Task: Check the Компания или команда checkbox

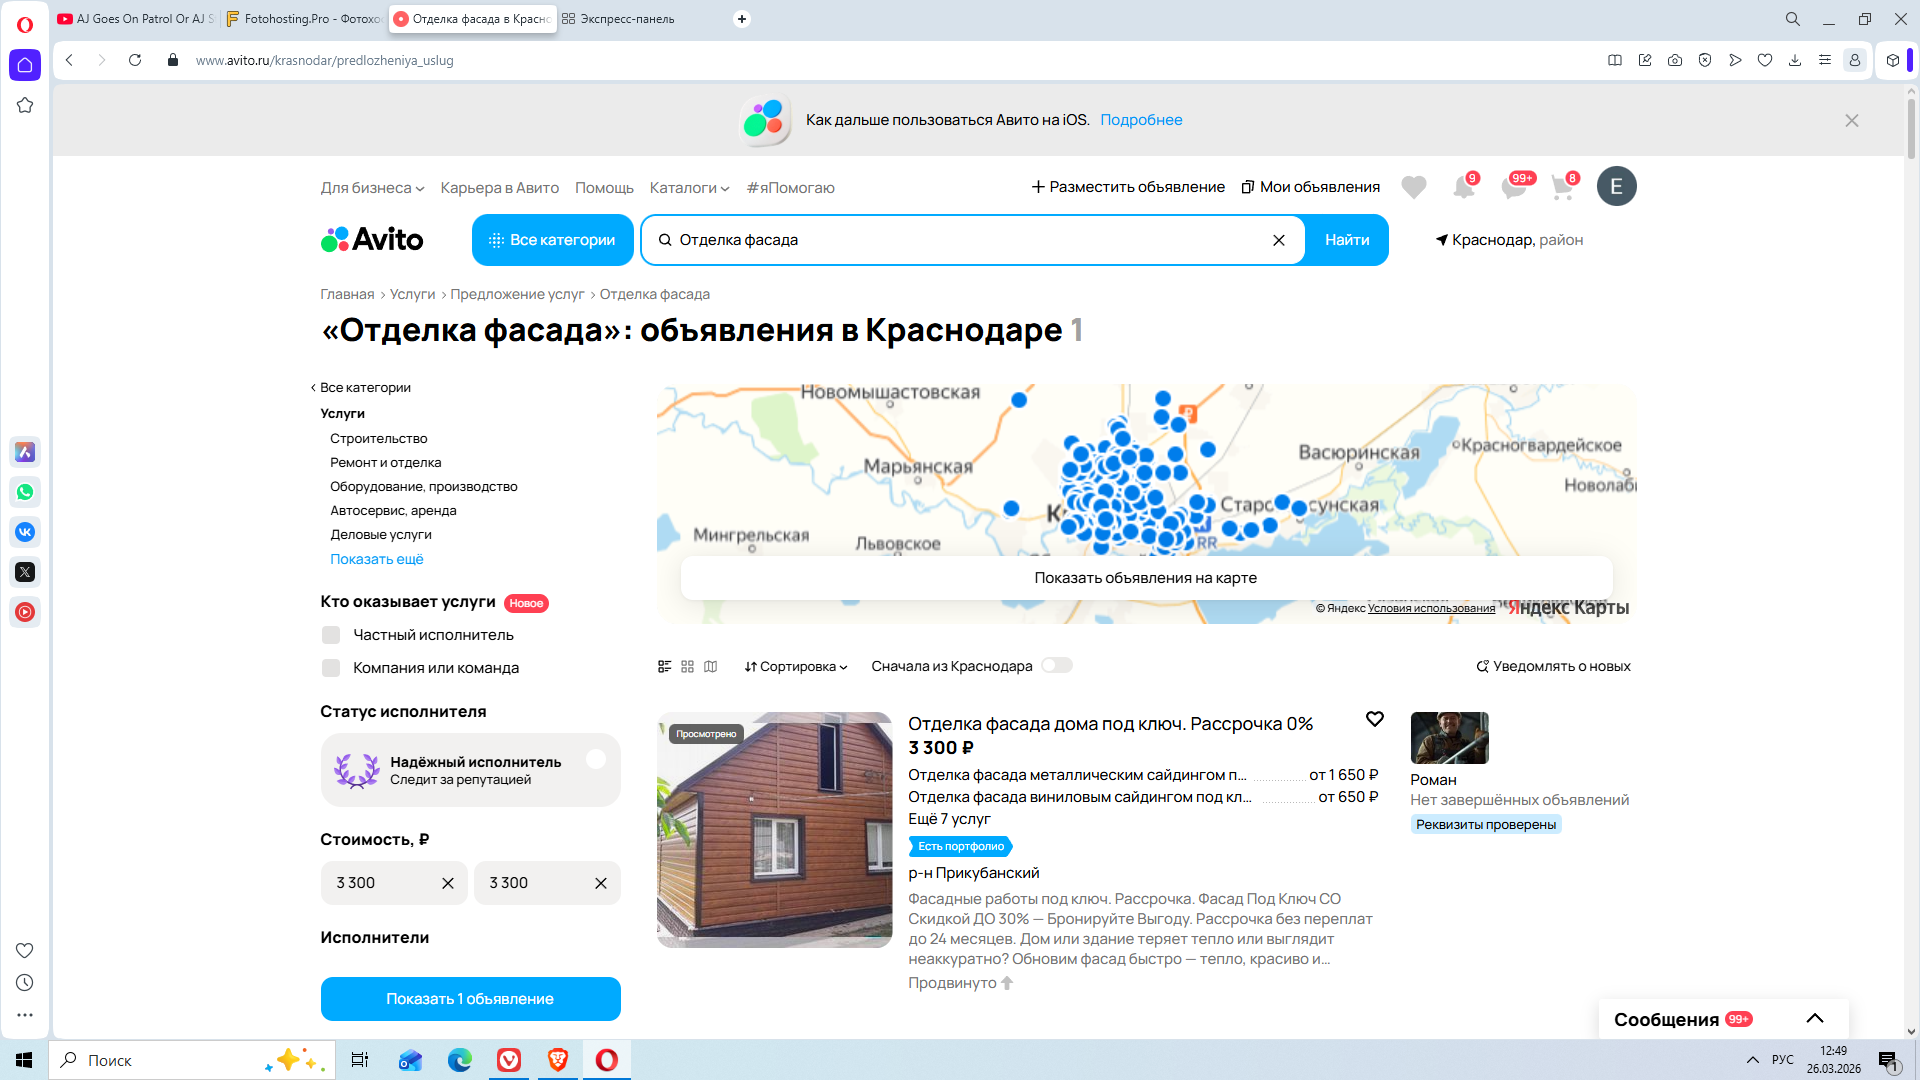Action: (331, 668)
